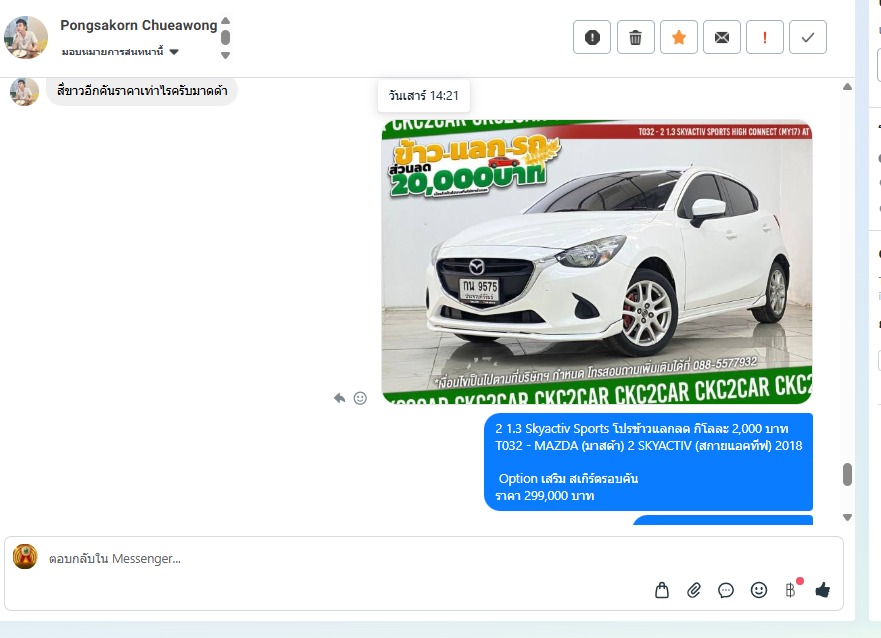
Task: Click the chat scrollbar thumb
Action: pos(847,474)
